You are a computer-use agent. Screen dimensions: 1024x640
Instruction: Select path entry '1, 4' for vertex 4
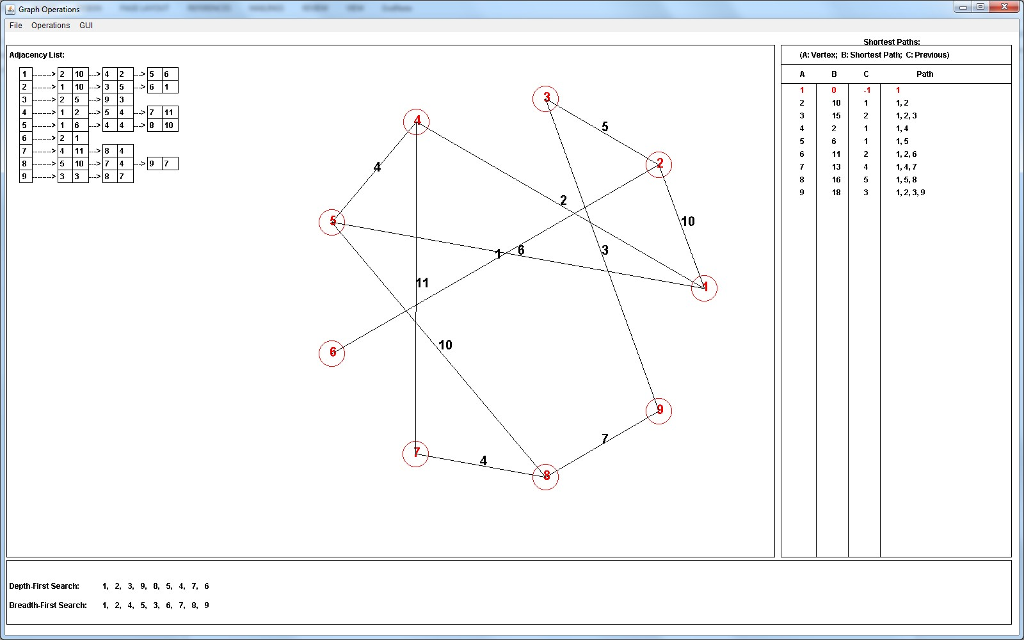(902, 129)
